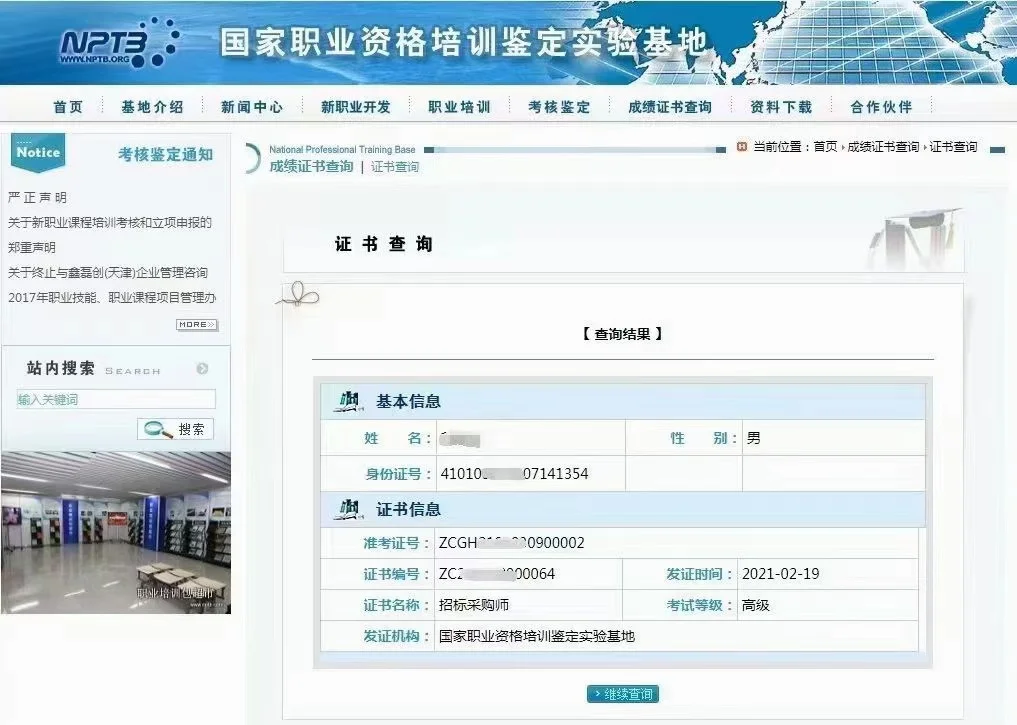Image resolution: width=1017 pixels, height=725 pixels.
Task: Click the Notice flag icon
Action: (x=36, y=152)
